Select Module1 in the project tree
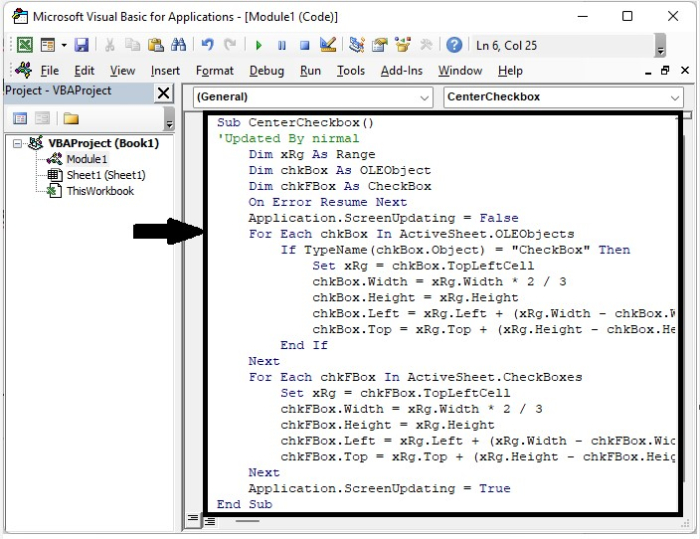Screen dimensions: 700x539 (x=86, y=159)
